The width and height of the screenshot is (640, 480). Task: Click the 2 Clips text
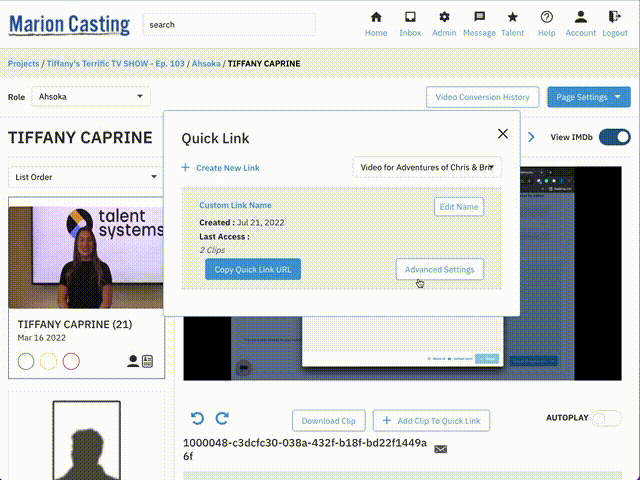point(212,250)
